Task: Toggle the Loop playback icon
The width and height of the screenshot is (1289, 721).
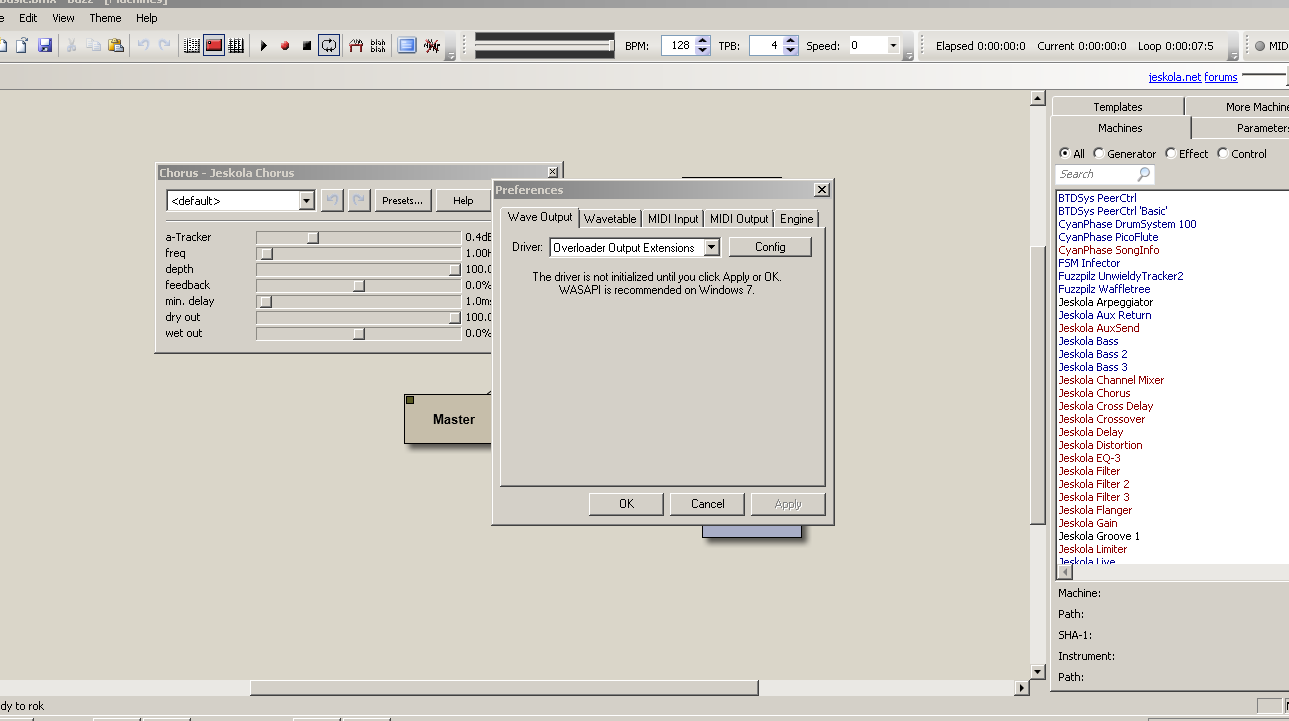Action: coord(329,45)
